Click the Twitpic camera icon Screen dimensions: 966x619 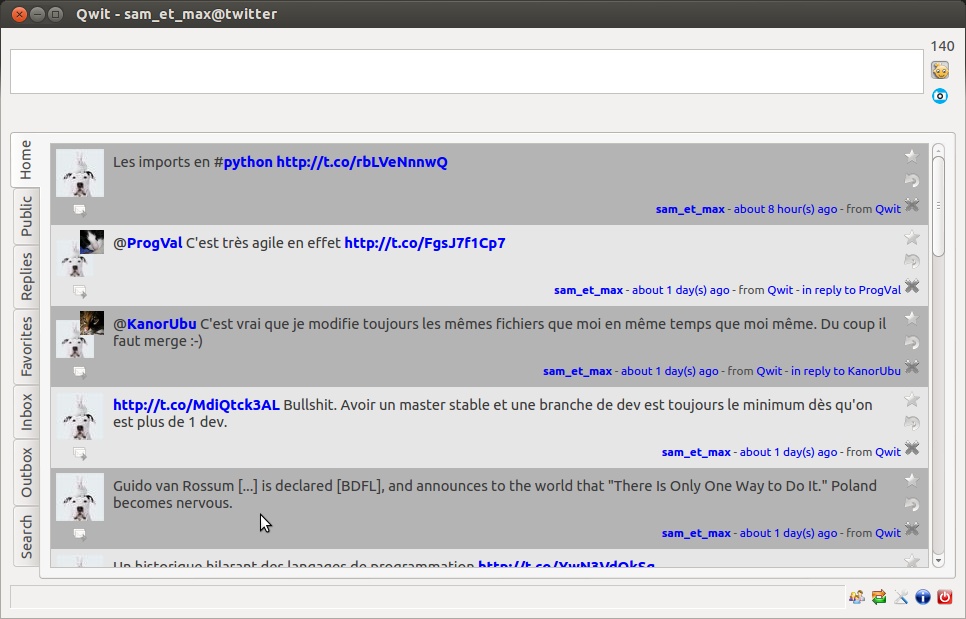pyautogui.click(x=940, y=96)
